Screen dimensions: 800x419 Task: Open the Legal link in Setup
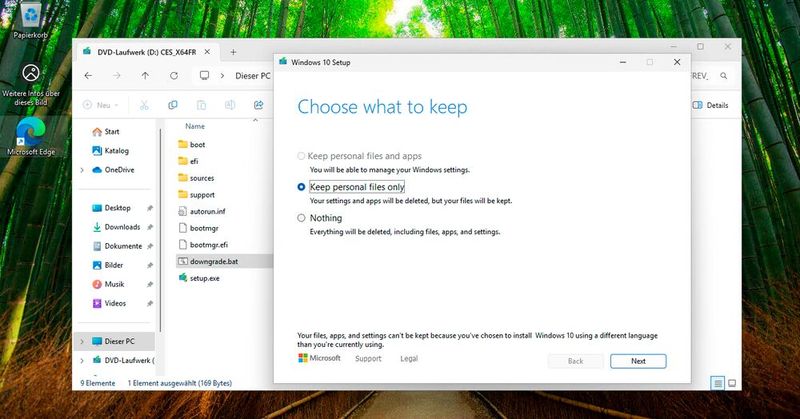click(x=409, y=359)
